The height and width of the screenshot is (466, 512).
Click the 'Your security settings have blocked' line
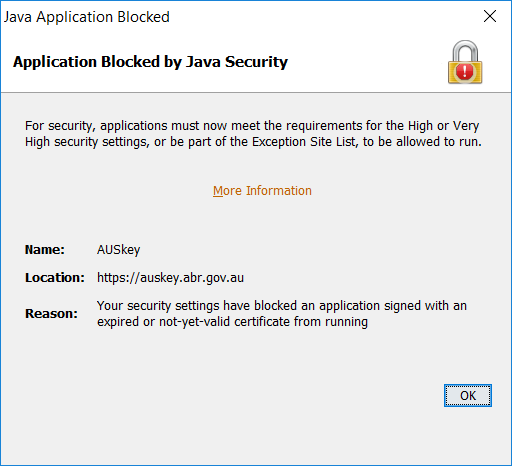tap(282, 306)
